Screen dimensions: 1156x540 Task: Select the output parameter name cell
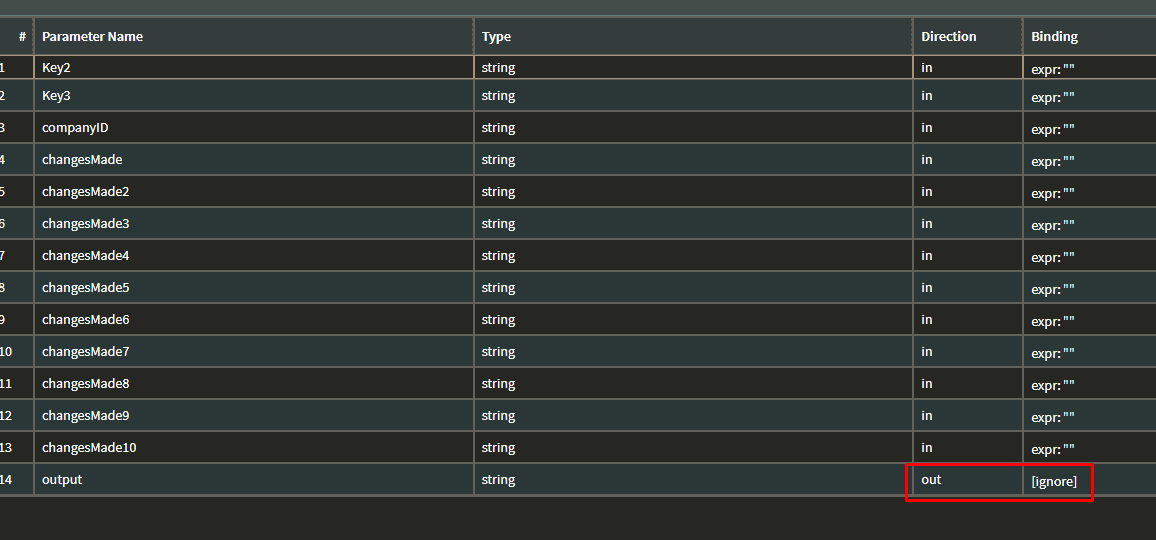254,480
